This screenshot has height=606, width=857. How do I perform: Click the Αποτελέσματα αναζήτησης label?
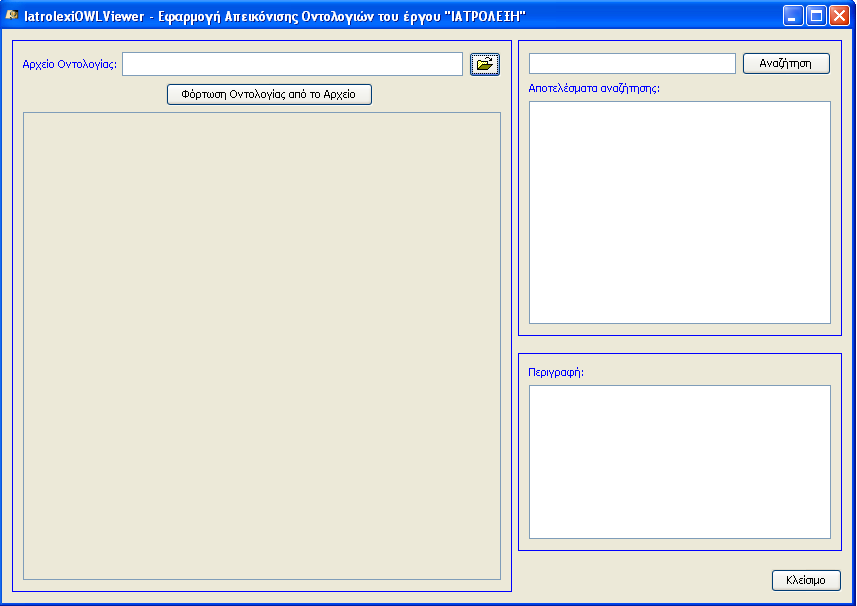tap(594, 89)
